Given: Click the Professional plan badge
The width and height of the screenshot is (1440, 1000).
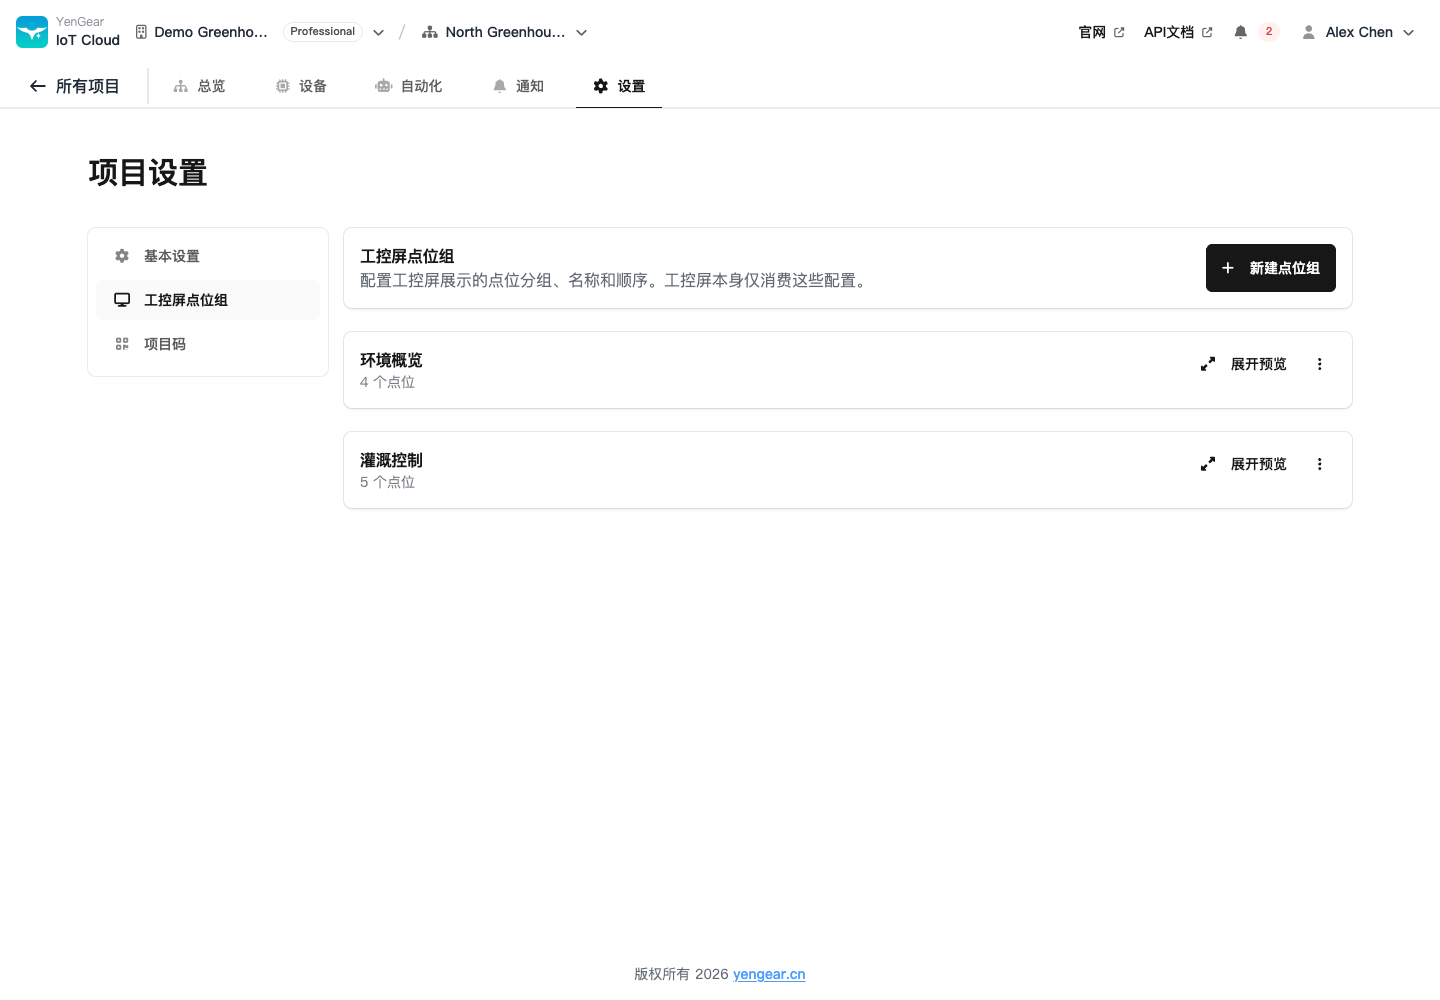Looking at the screenshot, I should 322,32.
